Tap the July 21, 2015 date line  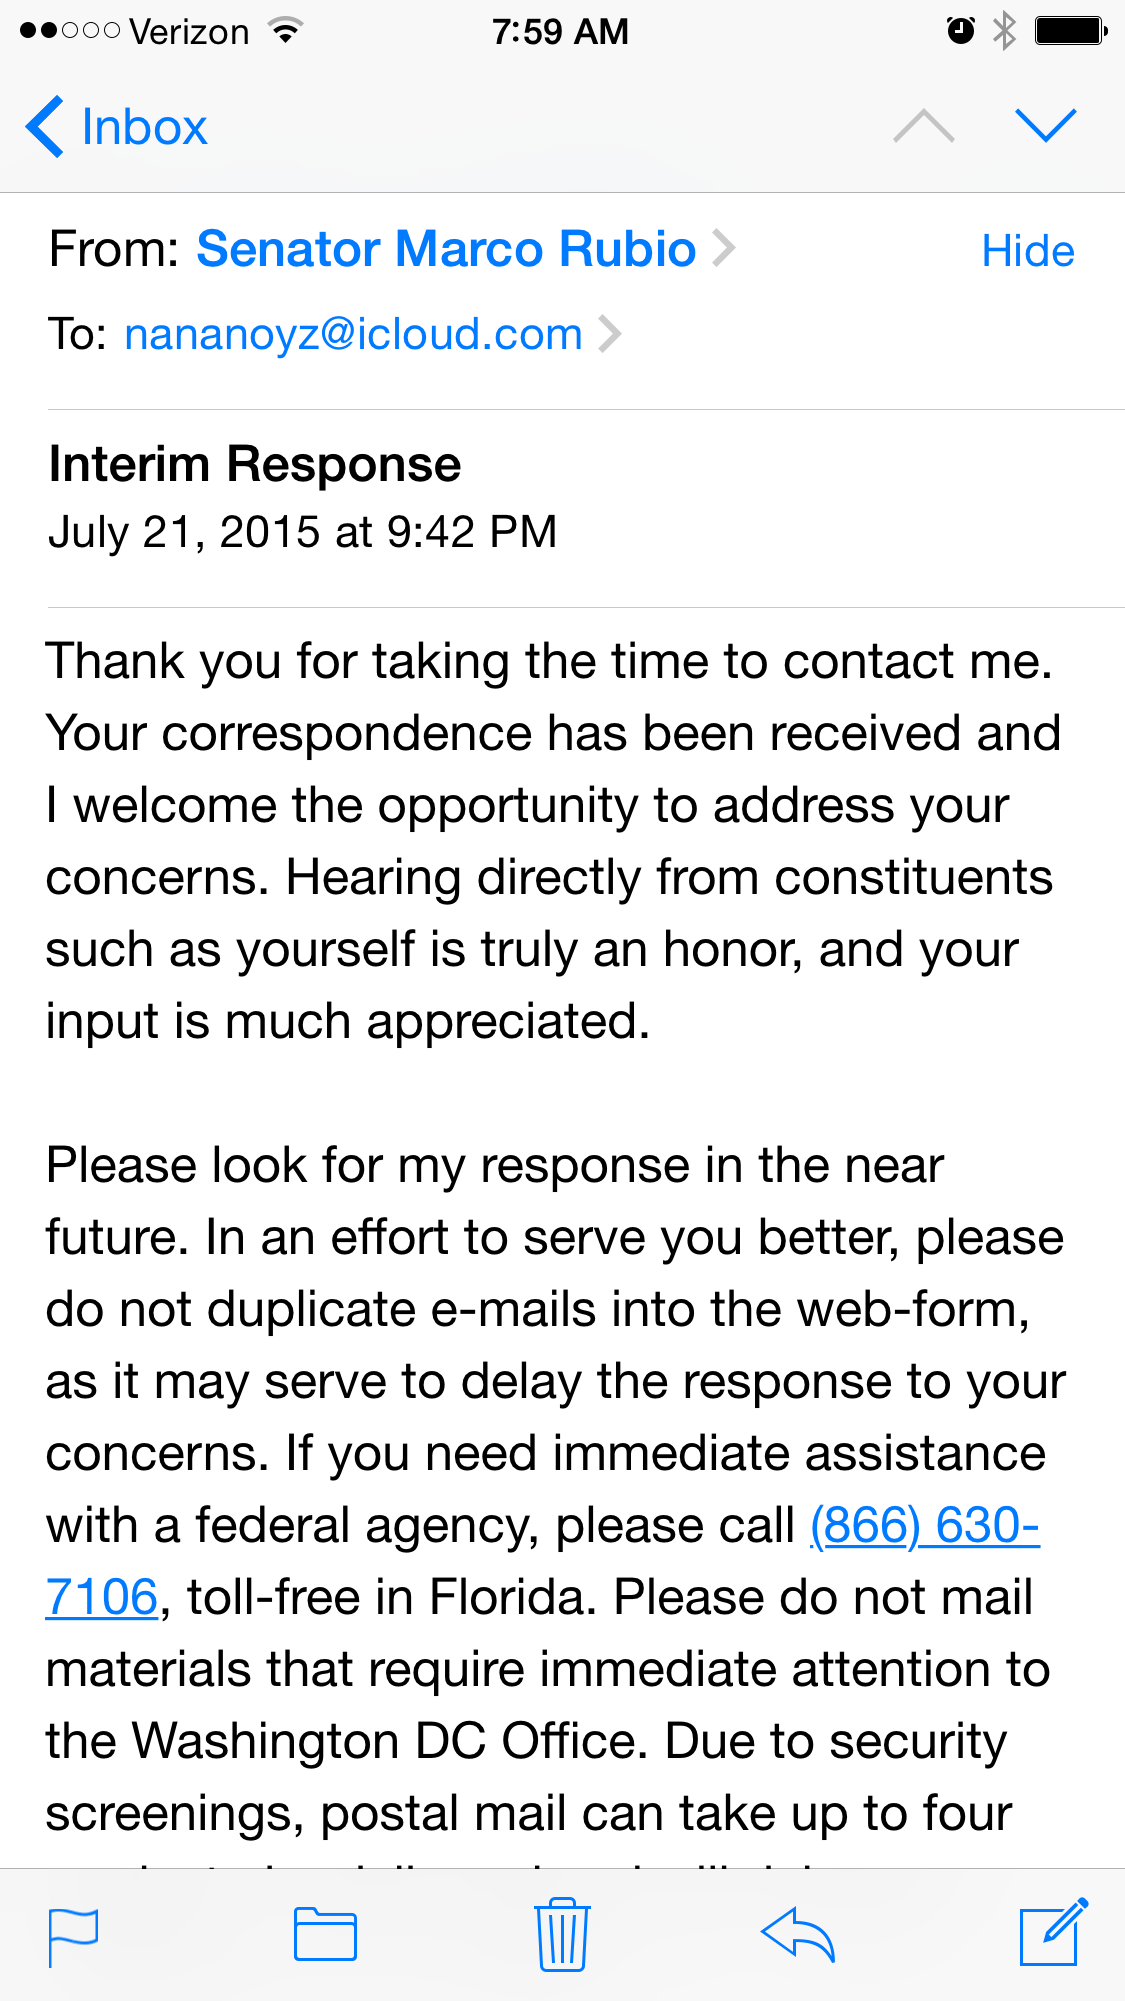302,532
